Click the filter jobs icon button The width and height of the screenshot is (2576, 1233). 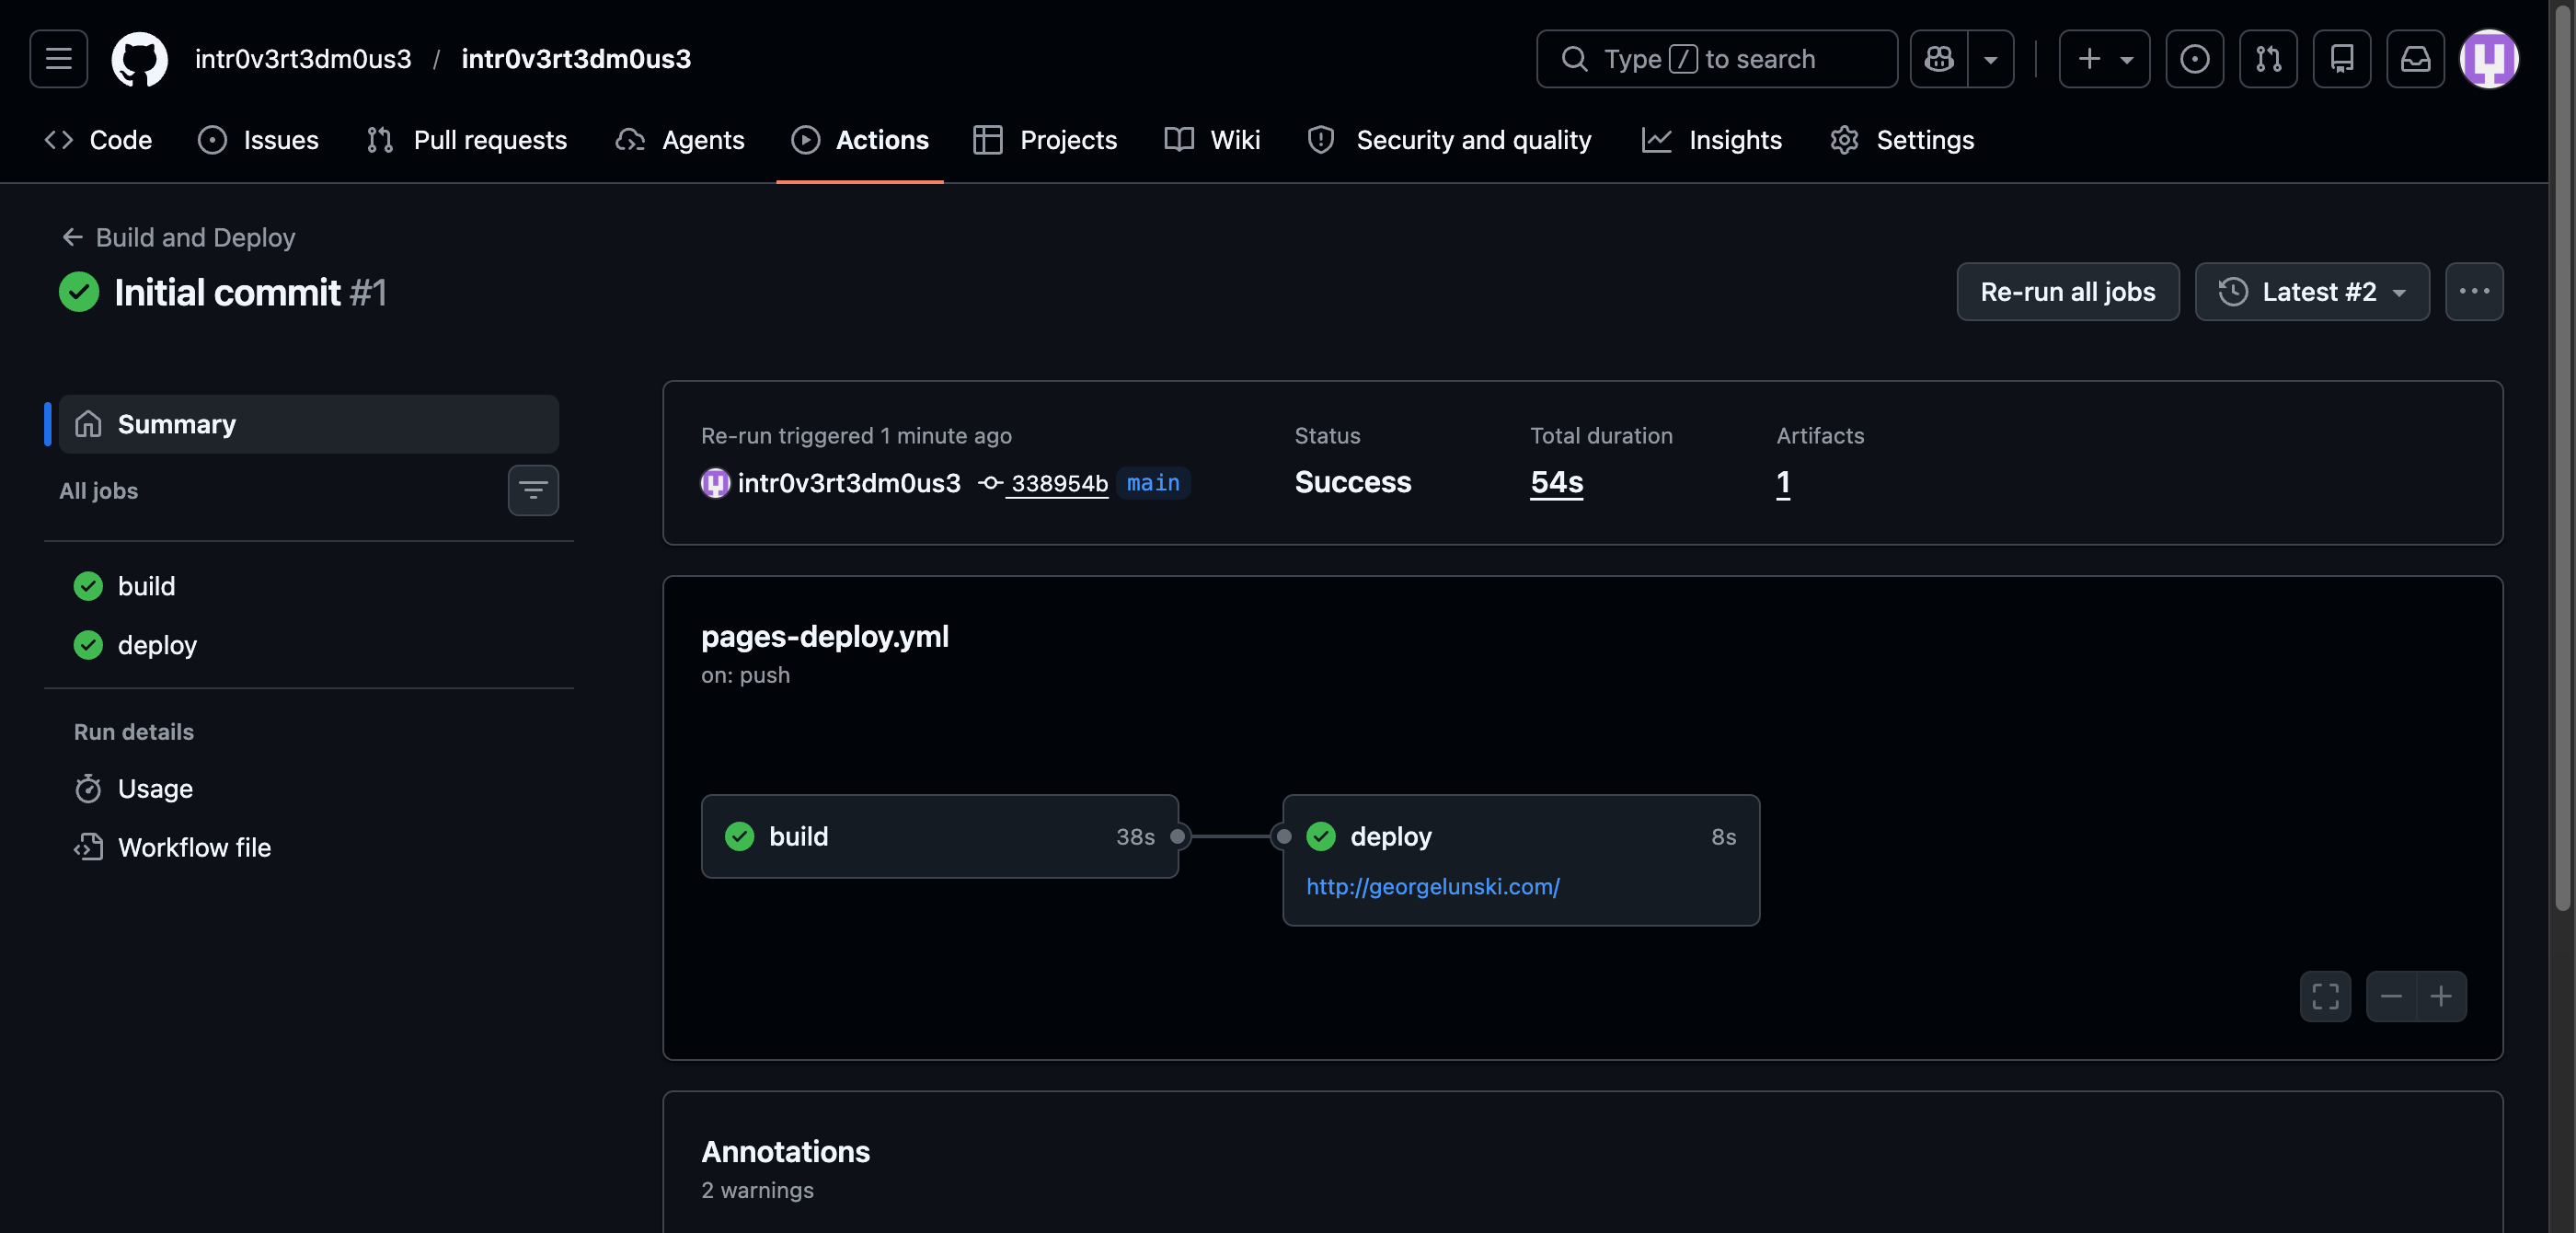click(533, 490)
